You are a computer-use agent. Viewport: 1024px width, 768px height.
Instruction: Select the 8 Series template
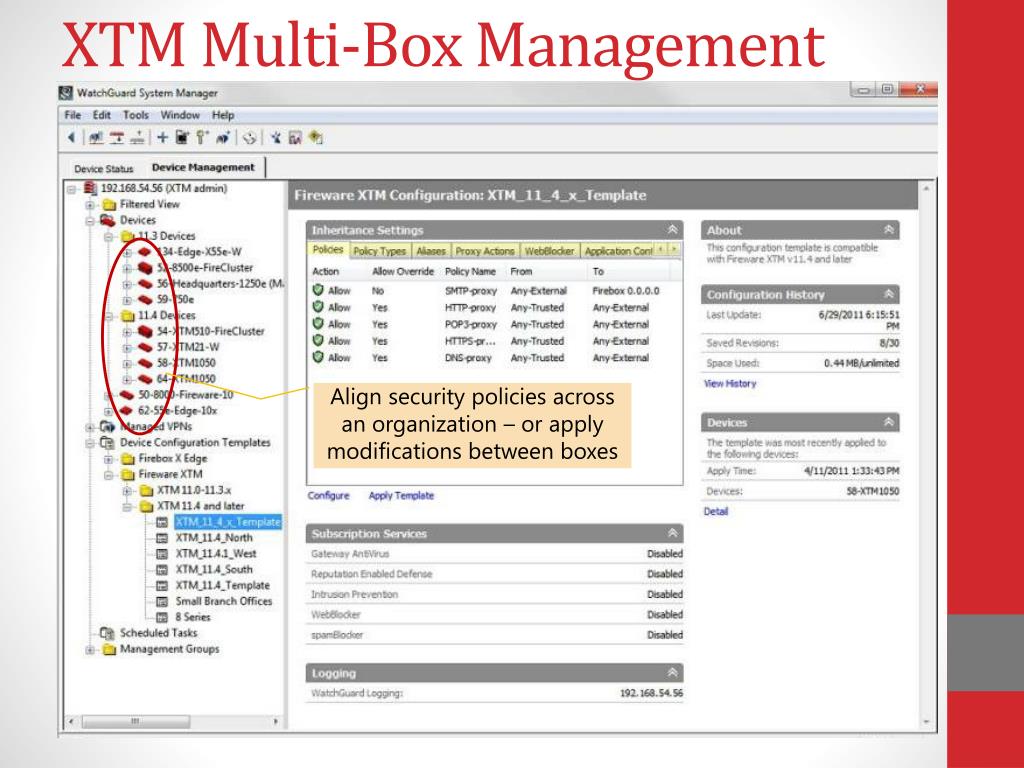(x=193, y=617)
